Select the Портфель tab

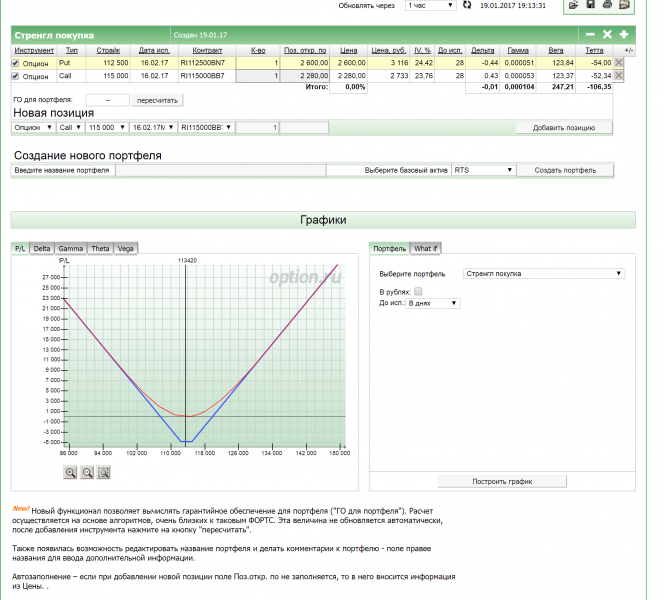tap(390, 249)
